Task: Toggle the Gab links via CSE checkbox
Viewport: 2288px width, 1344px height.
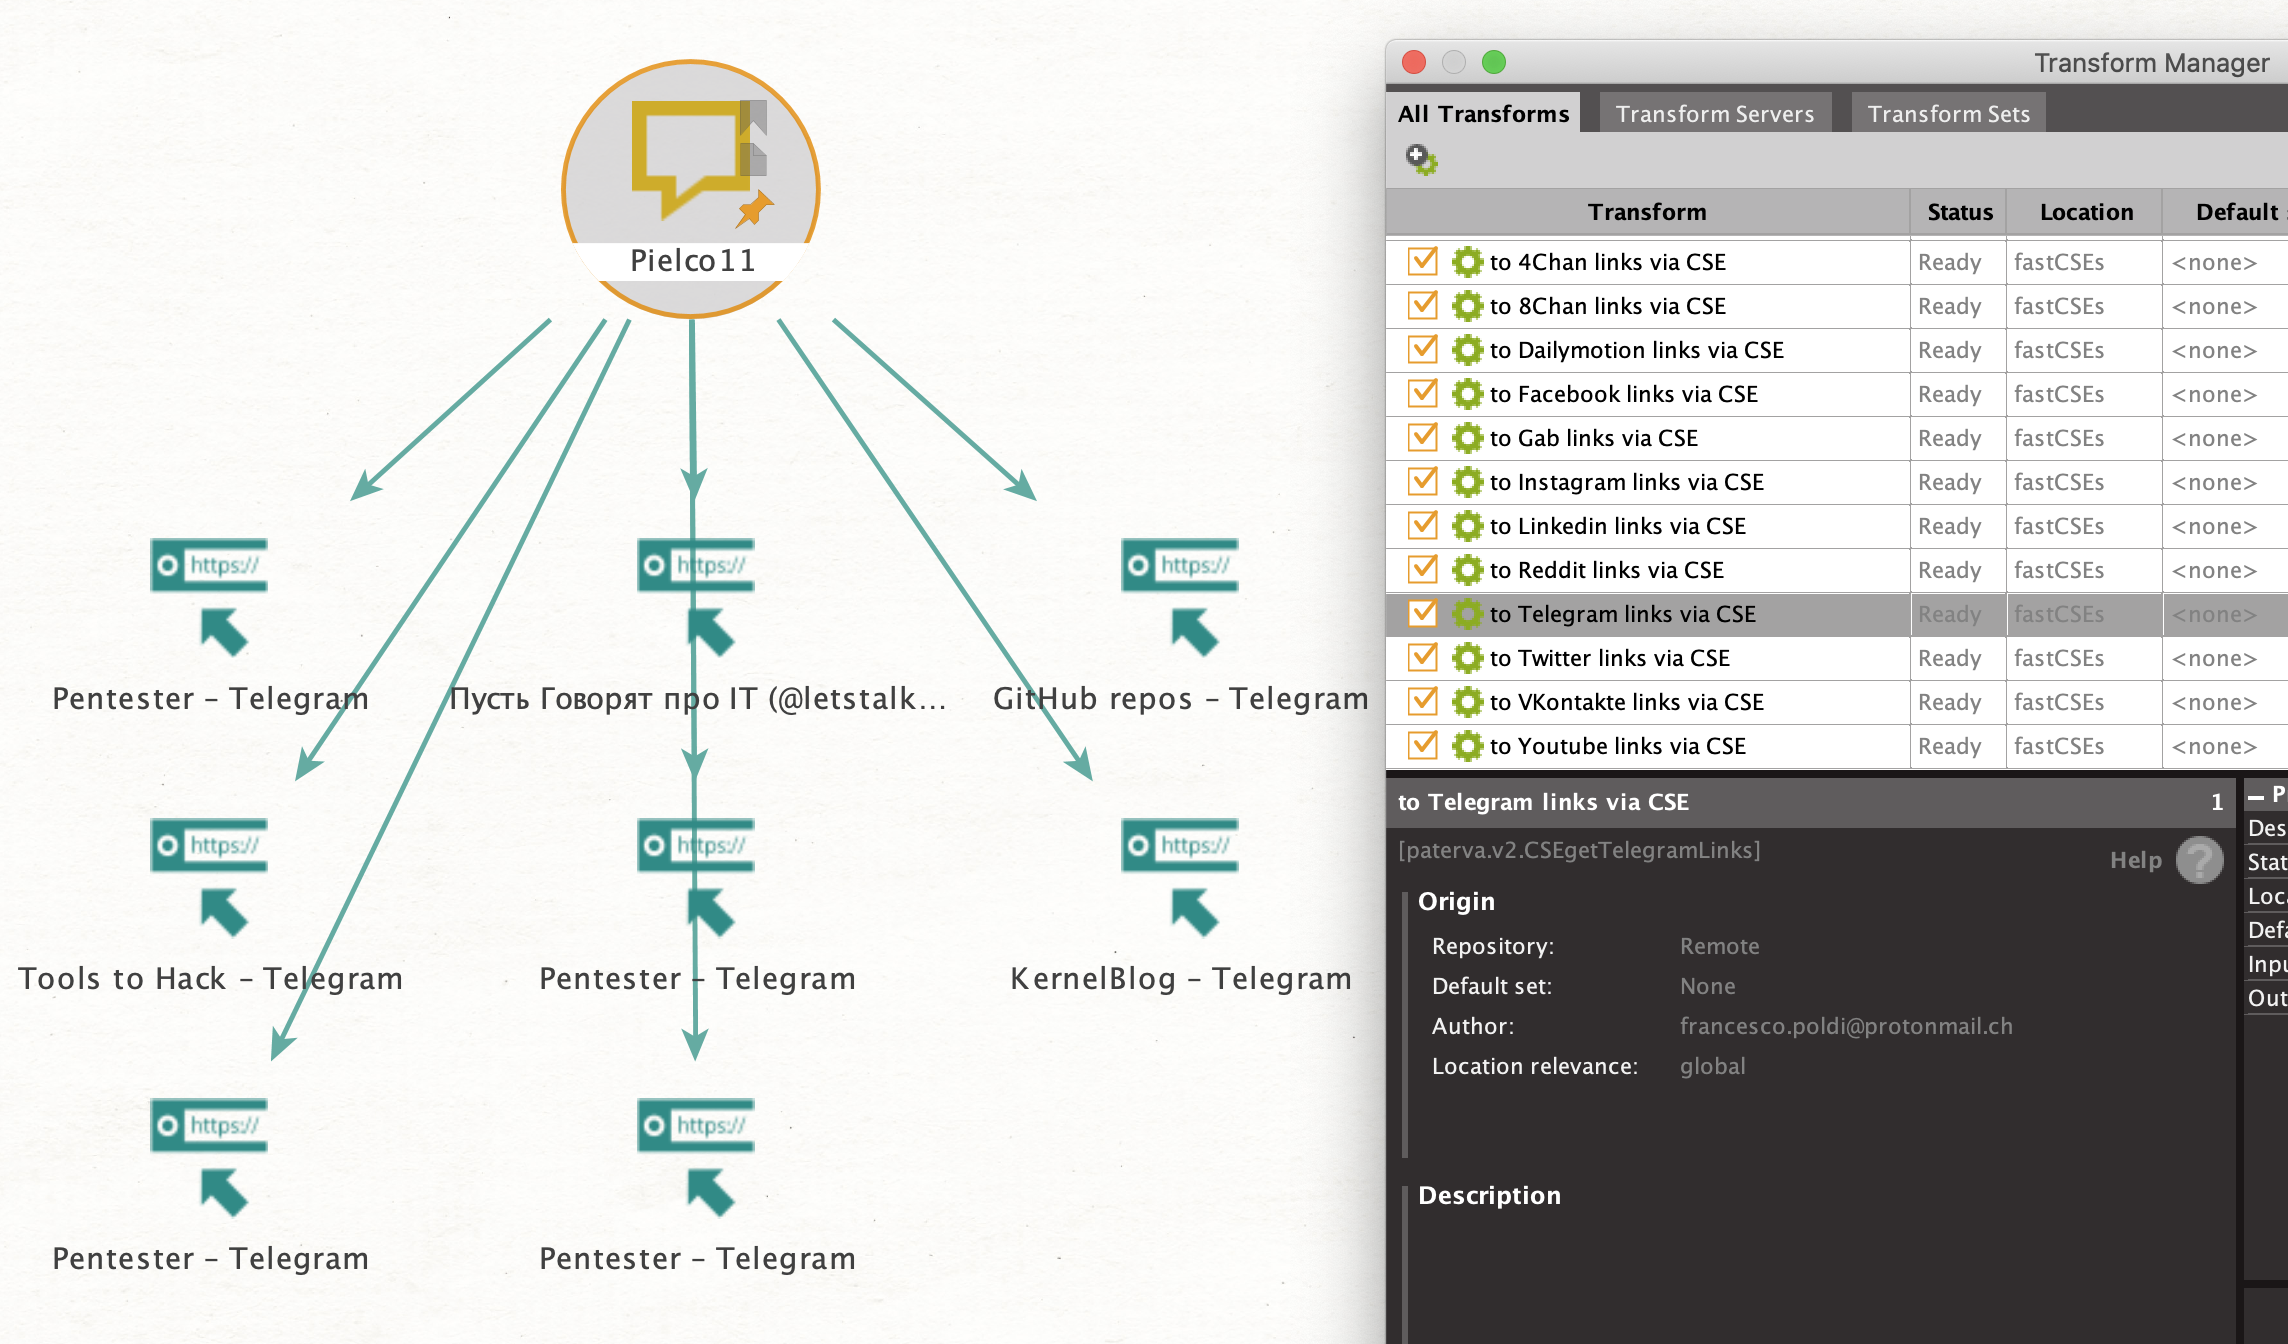Action: (x=1422, y=437)
